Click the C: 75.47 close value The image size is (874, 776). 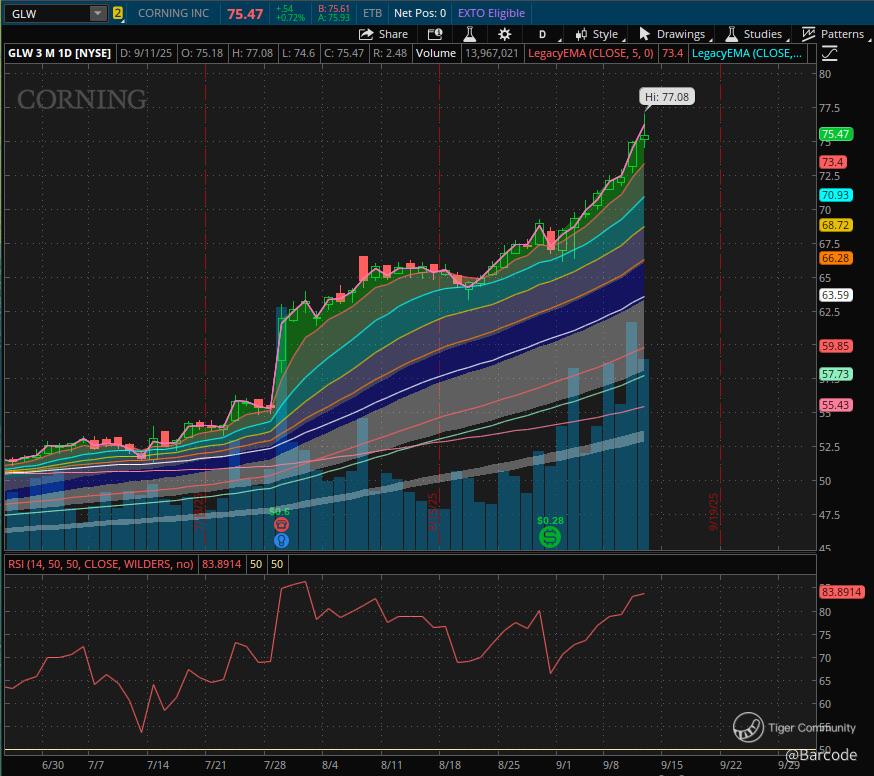(344, 53)
